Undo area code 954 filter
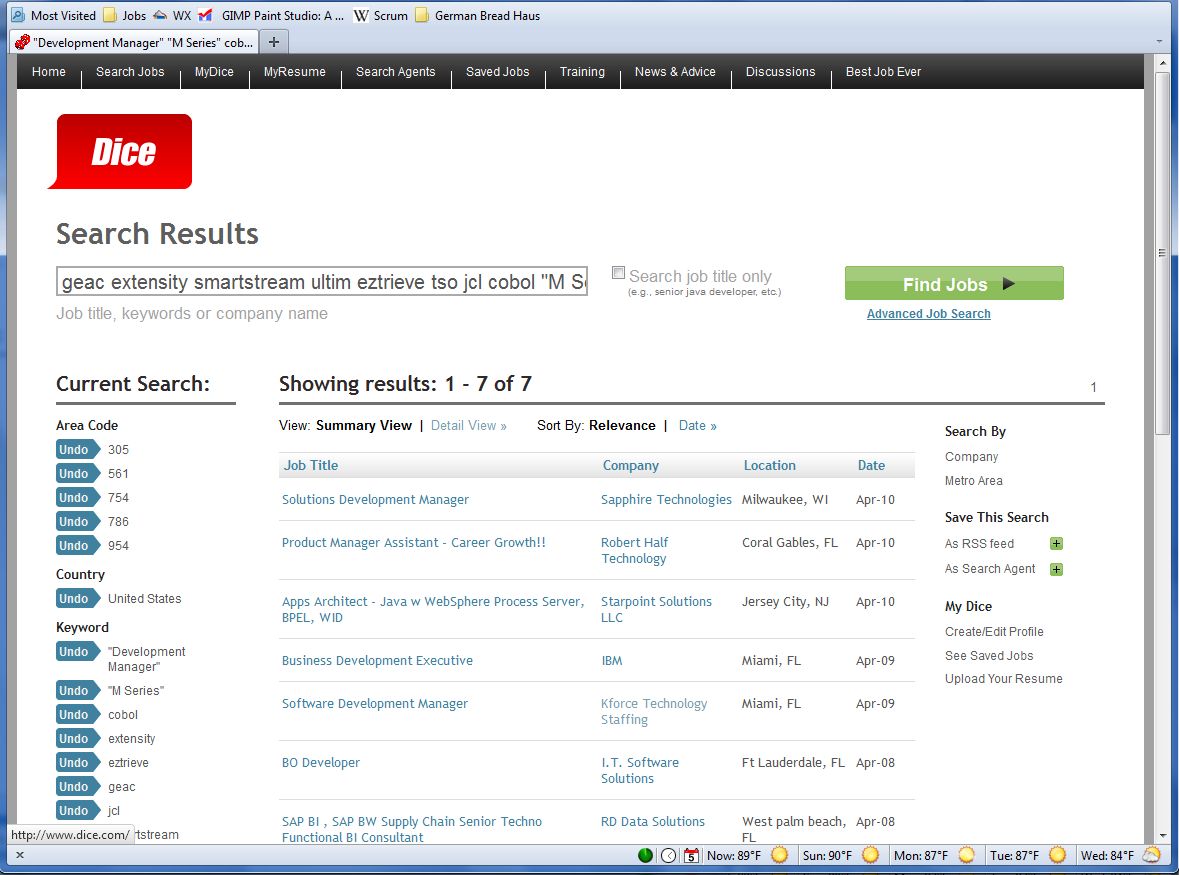Screen dimensions: 1179x875 (x=77, y=546)
